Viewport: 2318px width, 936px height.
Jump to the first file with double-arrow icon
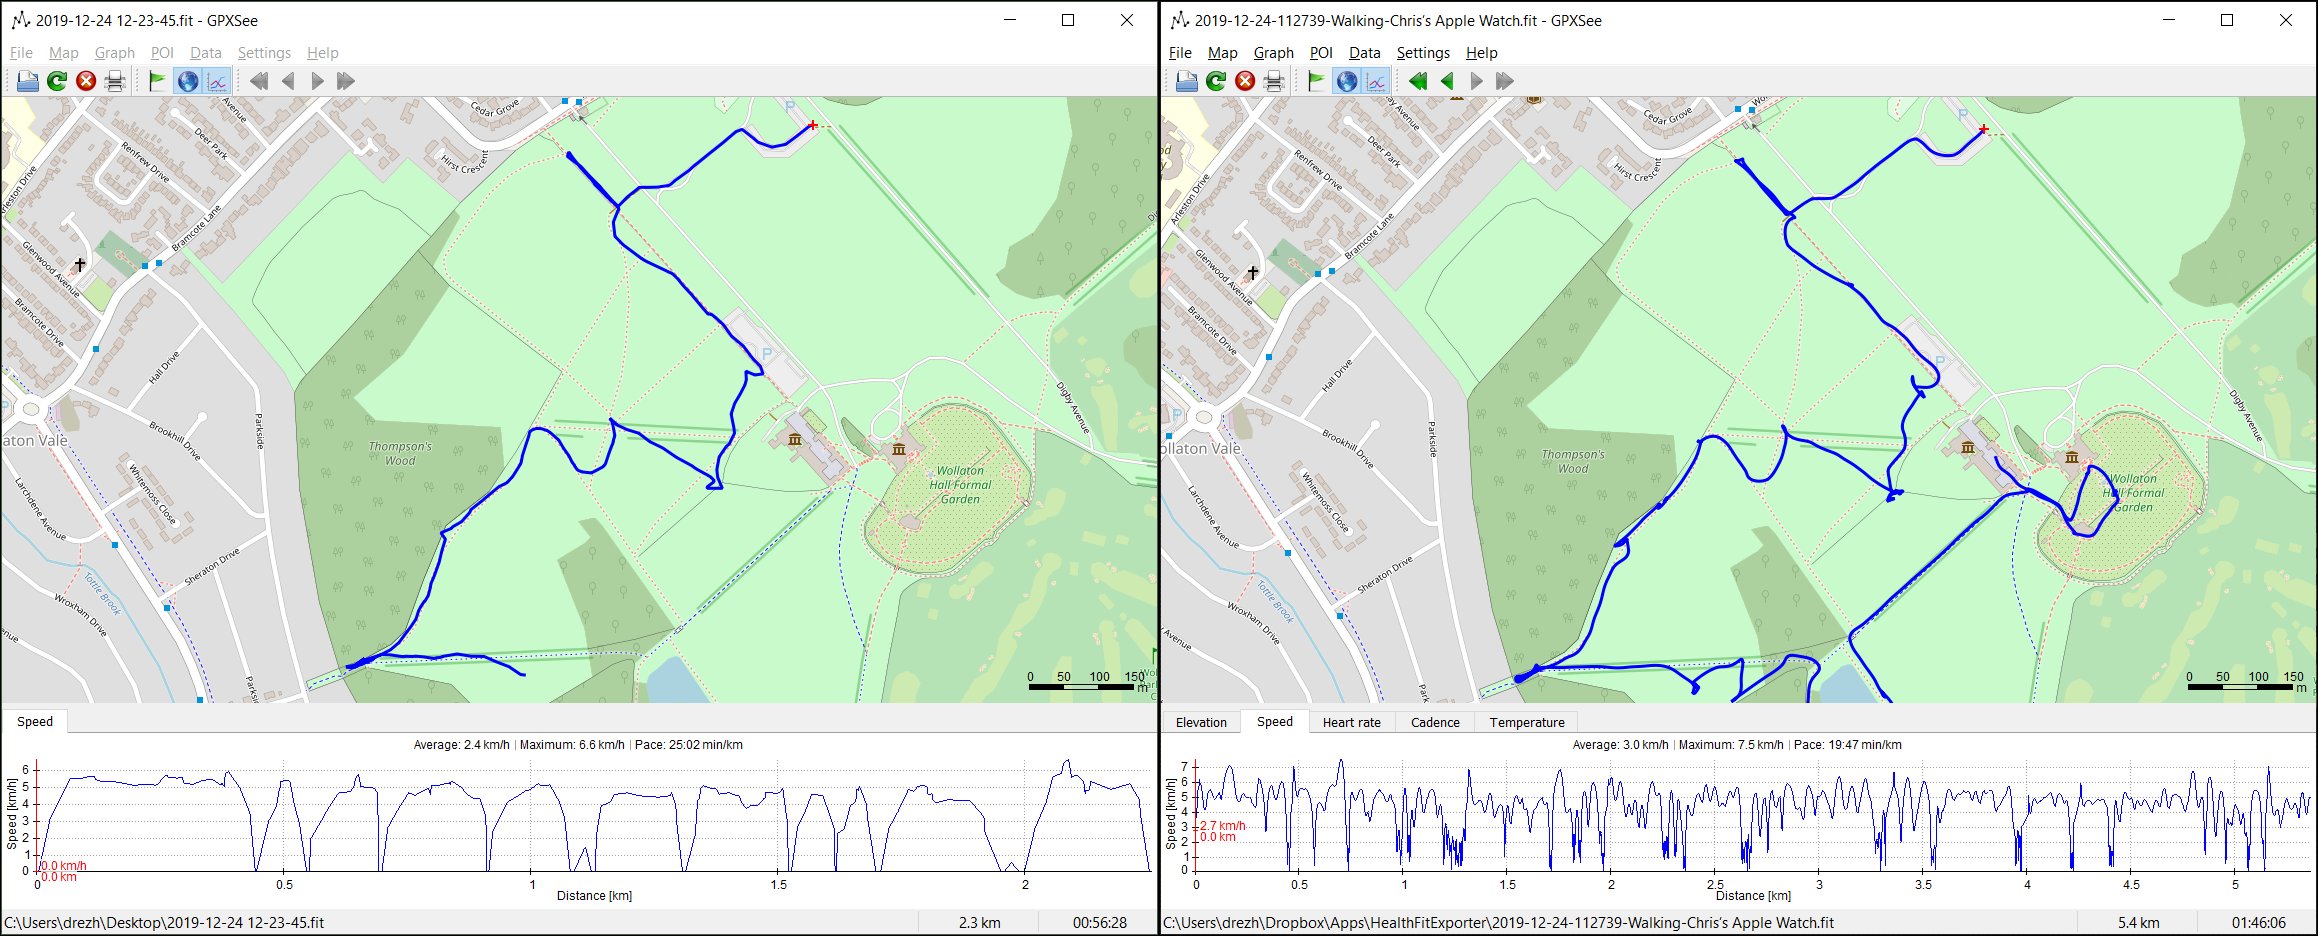click(x=259, y=81)
